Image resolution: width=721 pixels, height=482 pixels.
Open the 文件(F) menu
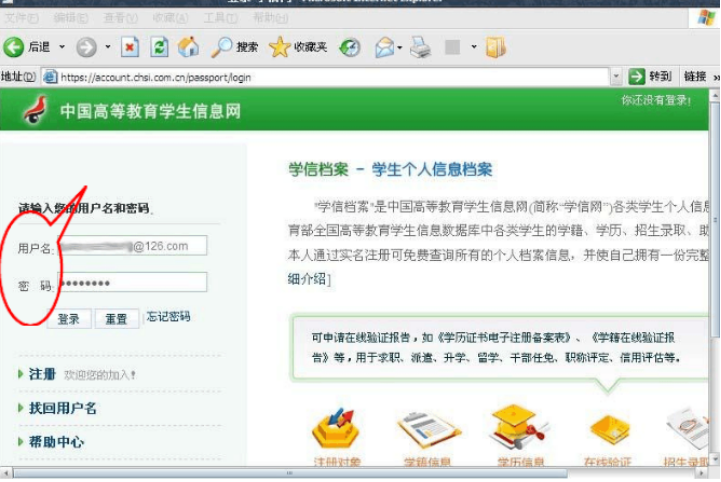pos(22,18)
